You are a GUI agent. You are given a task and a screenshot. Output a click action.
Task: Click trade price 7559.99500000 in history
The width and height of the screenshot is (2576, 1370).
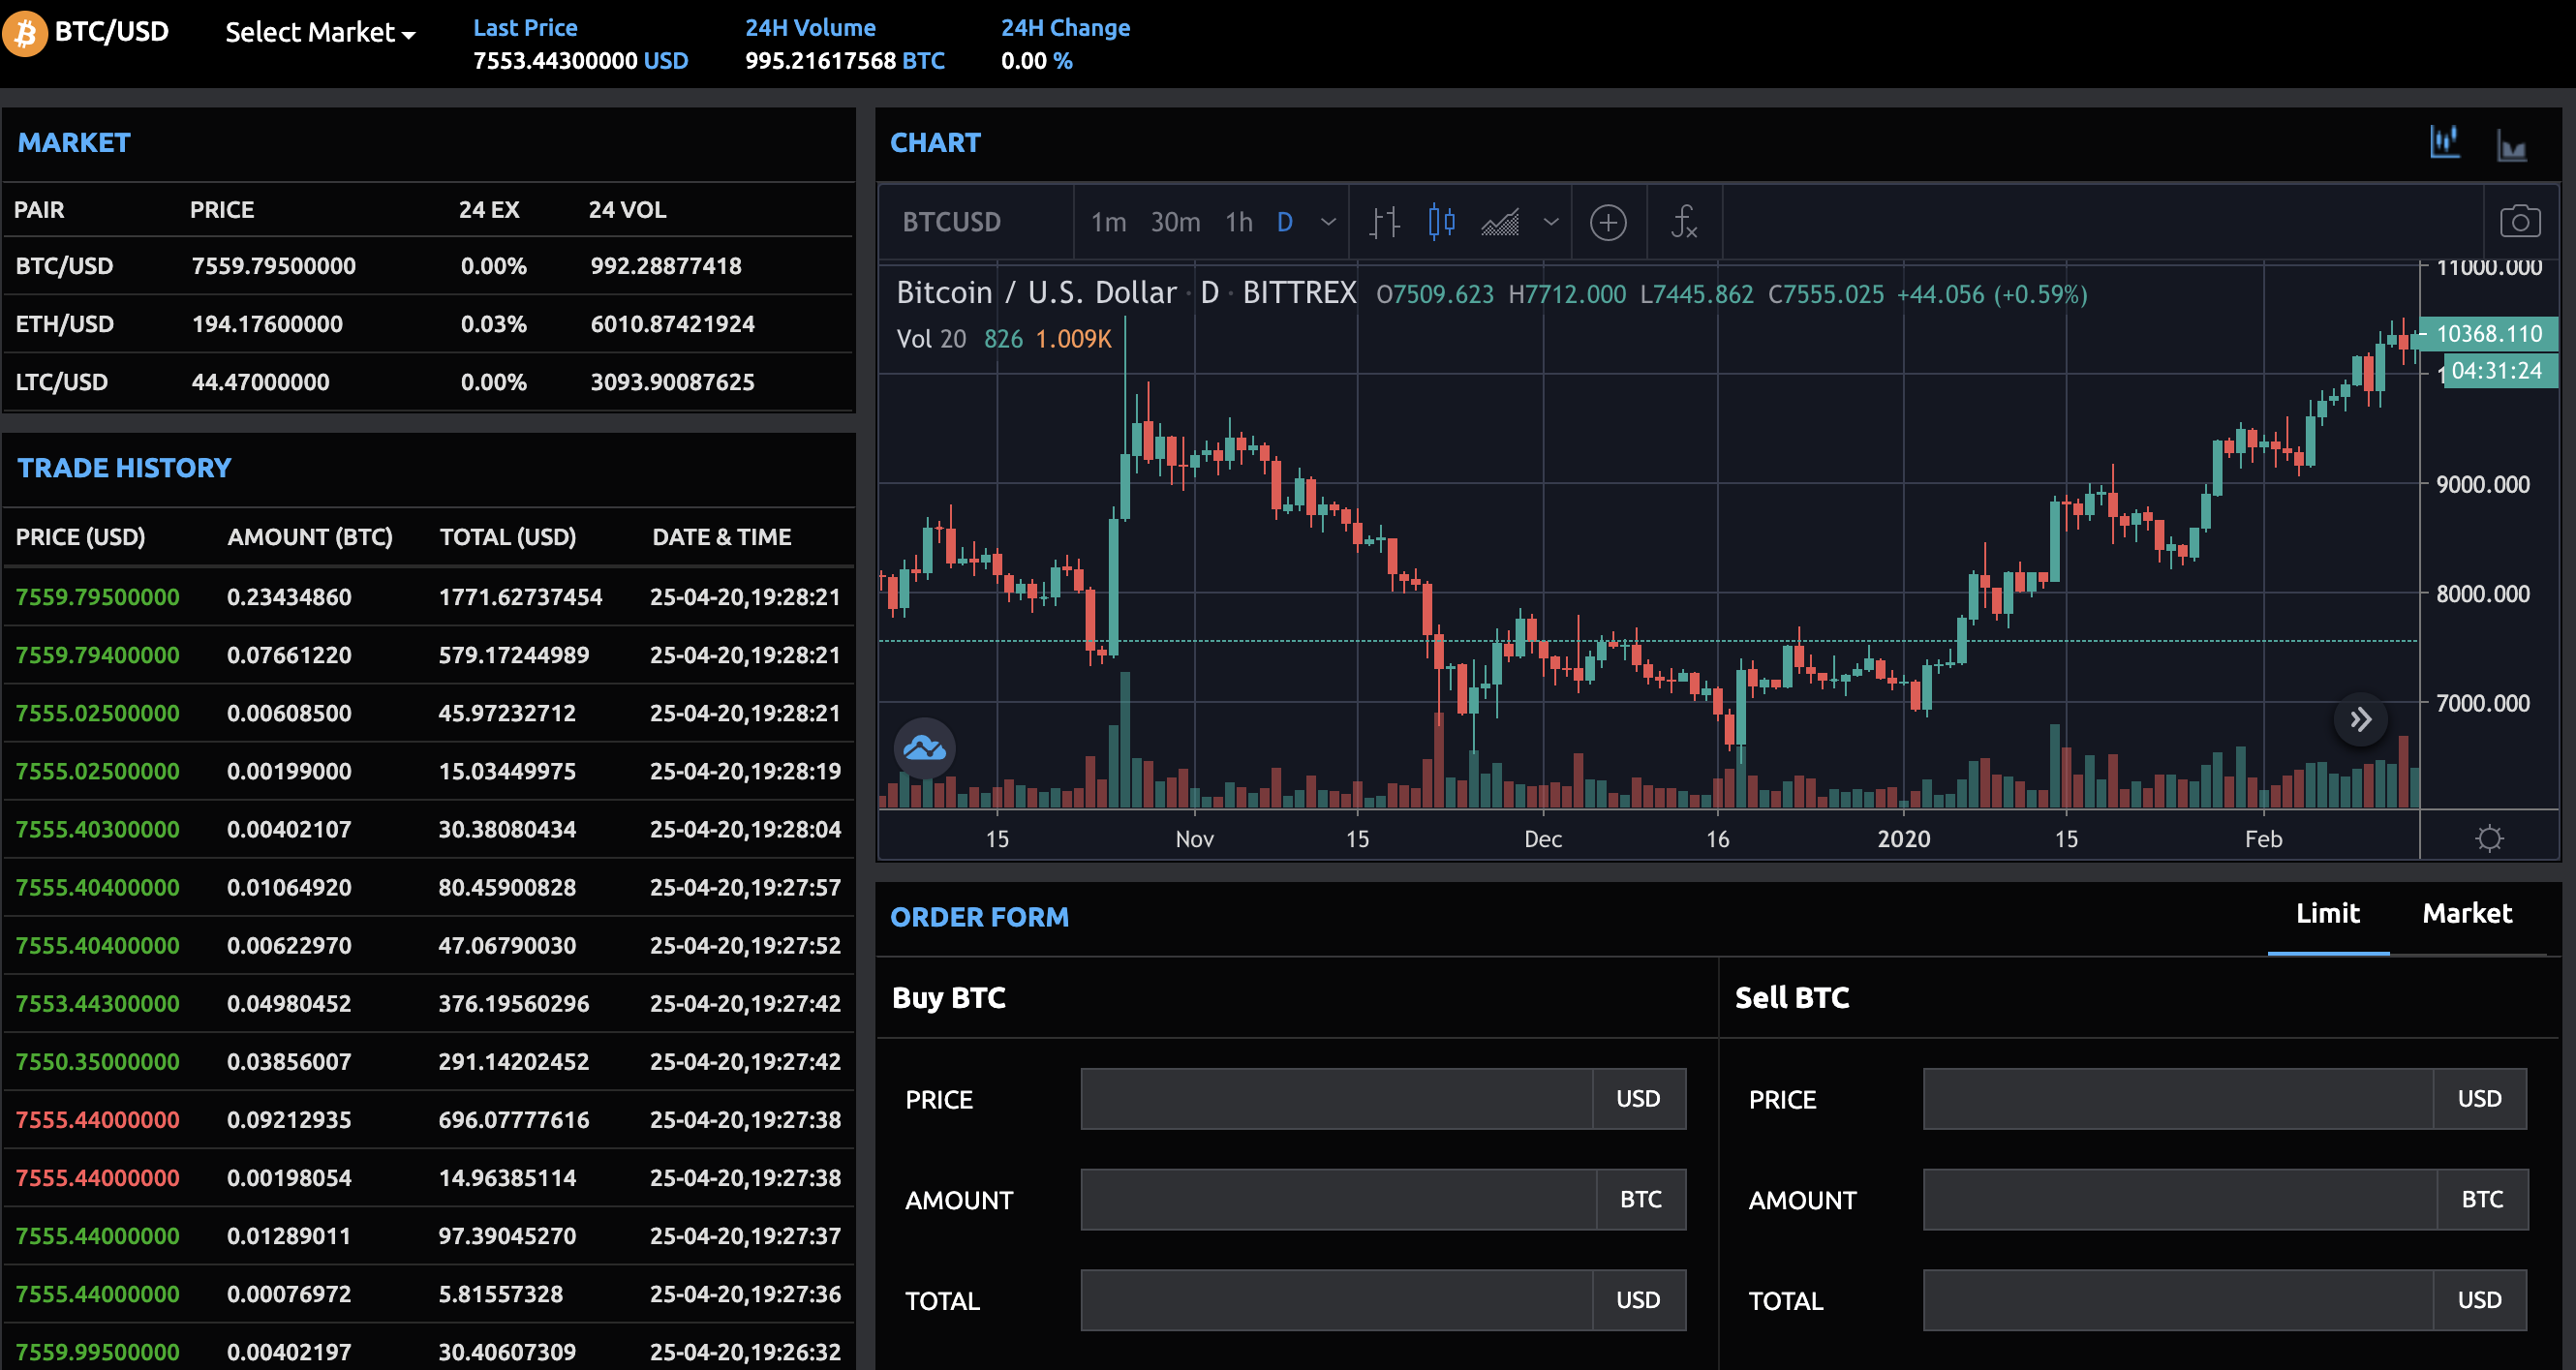(97, 1351)
